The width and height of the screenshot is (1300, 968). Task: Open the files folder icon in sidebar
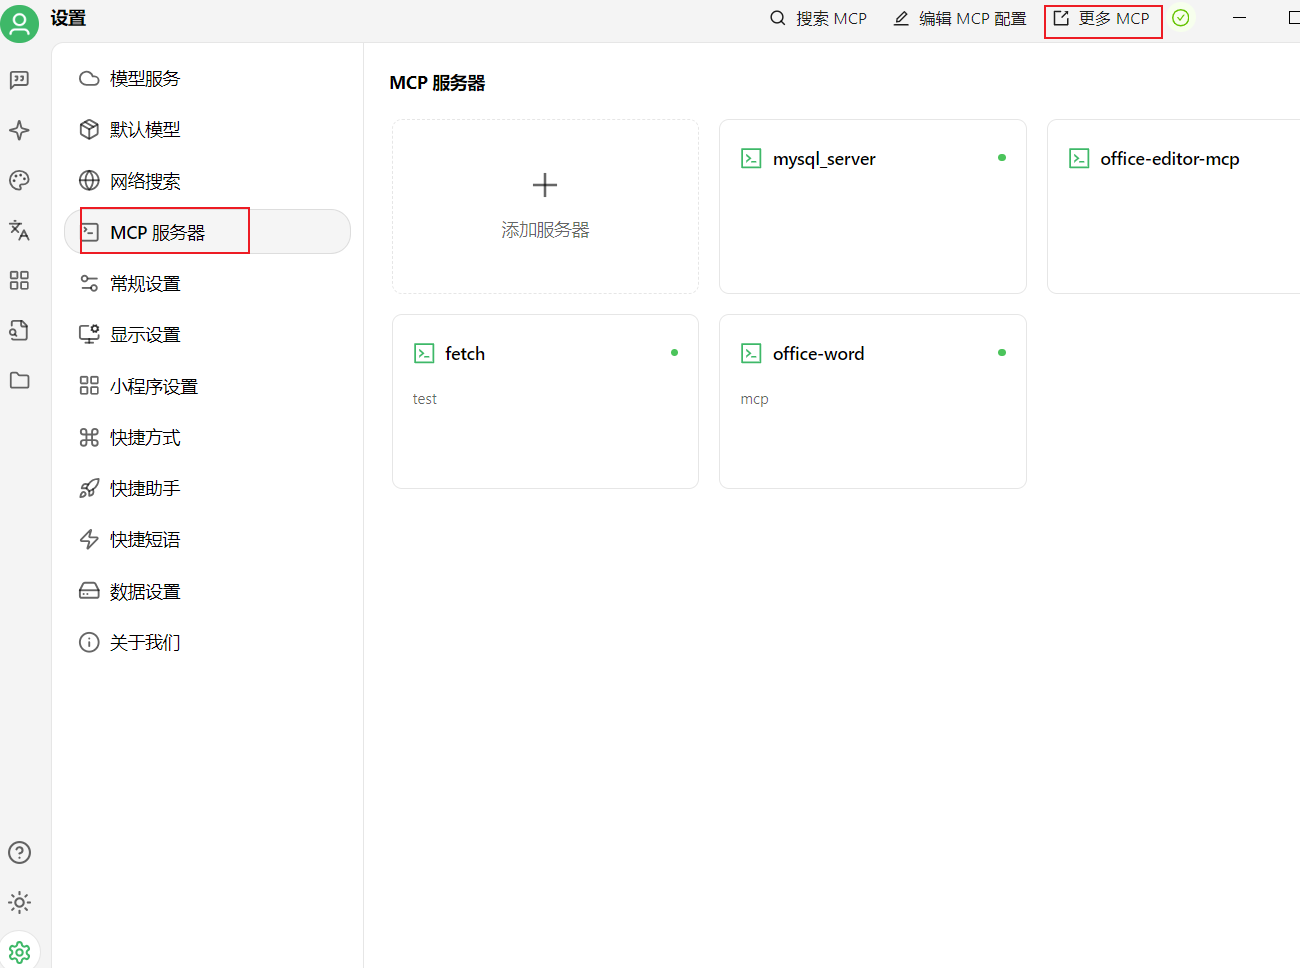tap(19, 380)
